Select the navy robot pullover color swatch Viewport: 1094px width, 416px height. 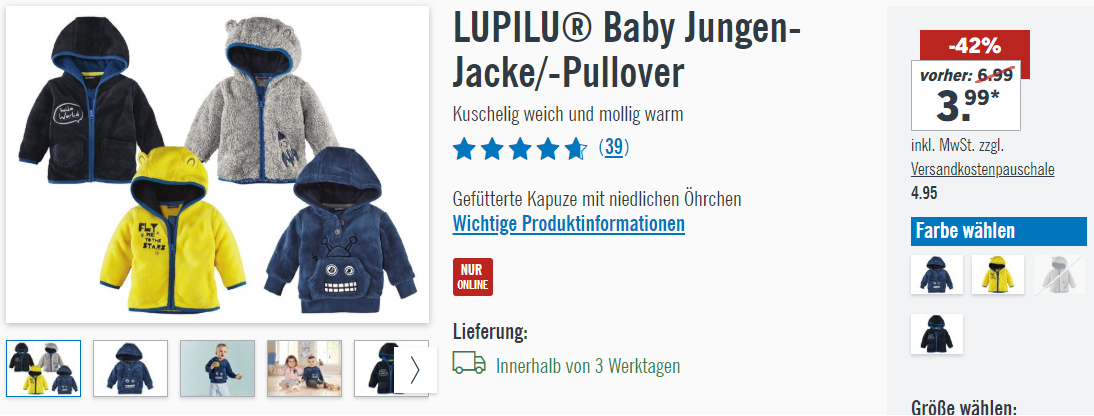(936, 274)
